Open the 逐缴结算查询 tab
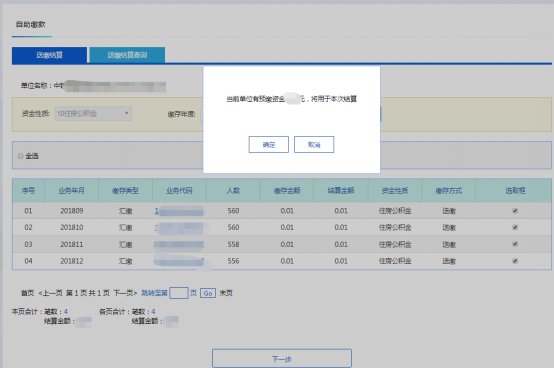Viewport: 554px width, 368px height. (x=127, y=55)
